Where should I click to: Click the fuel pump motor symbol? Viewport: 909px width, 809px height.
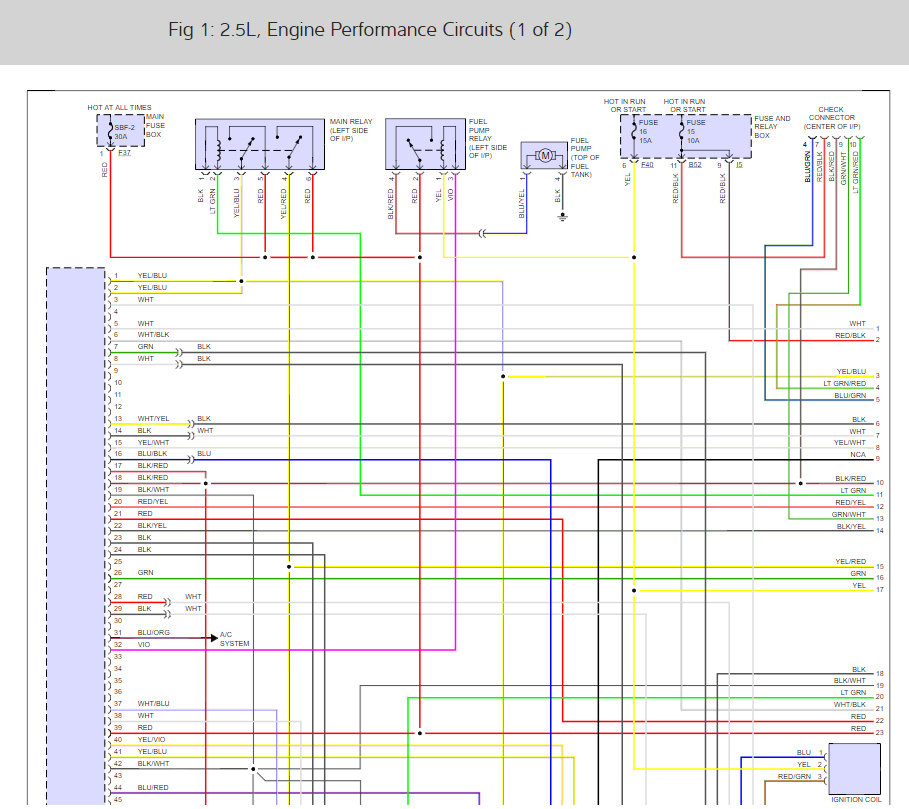point(546,155)
